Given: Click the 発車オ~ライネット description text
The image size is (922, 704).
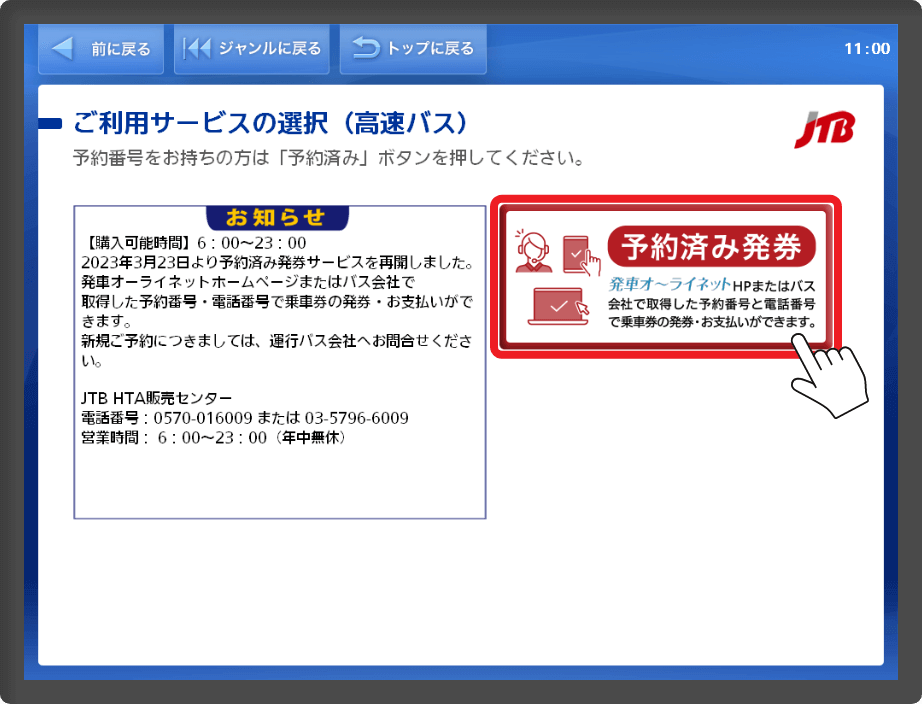Looking at the screenshot, I should pyautogui.click(x=713, y=304).
